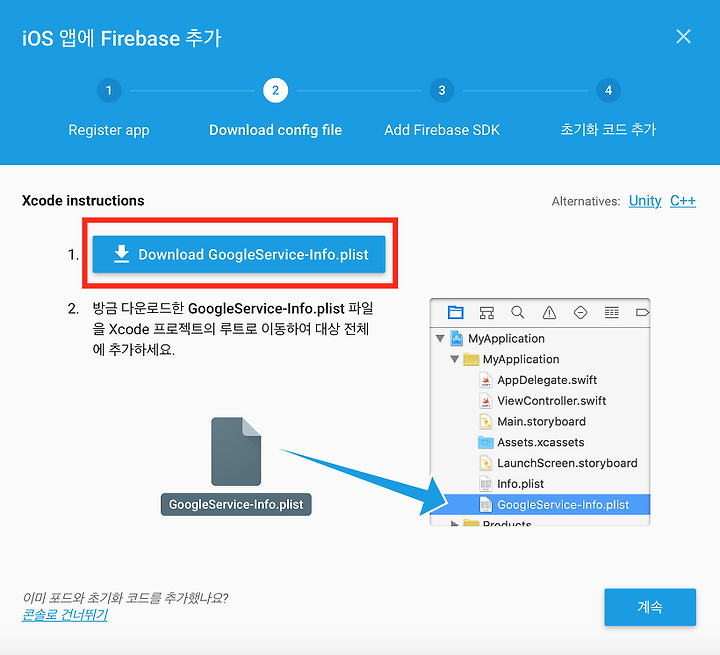The width and height of the screenshot is (720, 655).
Task: Open the breakpoint navigator tag icon
Action: (x=642, y=313)
